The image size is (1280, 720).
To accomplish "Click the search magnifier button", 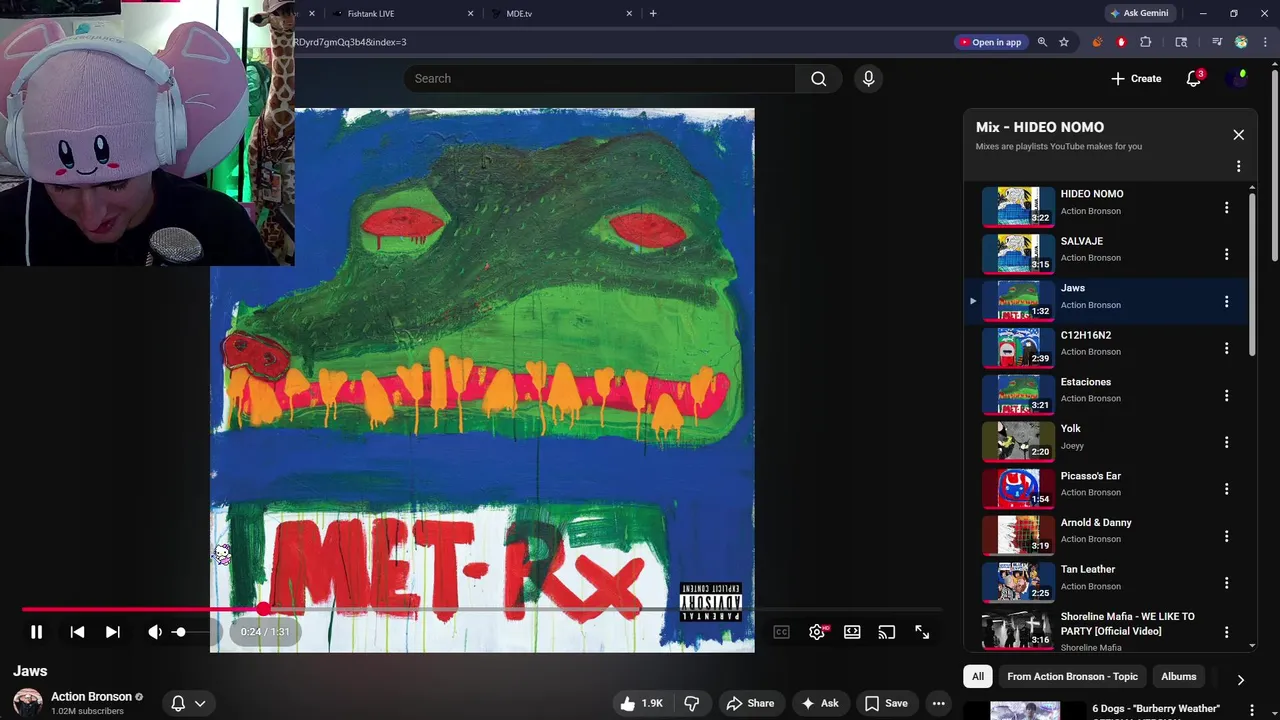I will click(x=819, y=78).
